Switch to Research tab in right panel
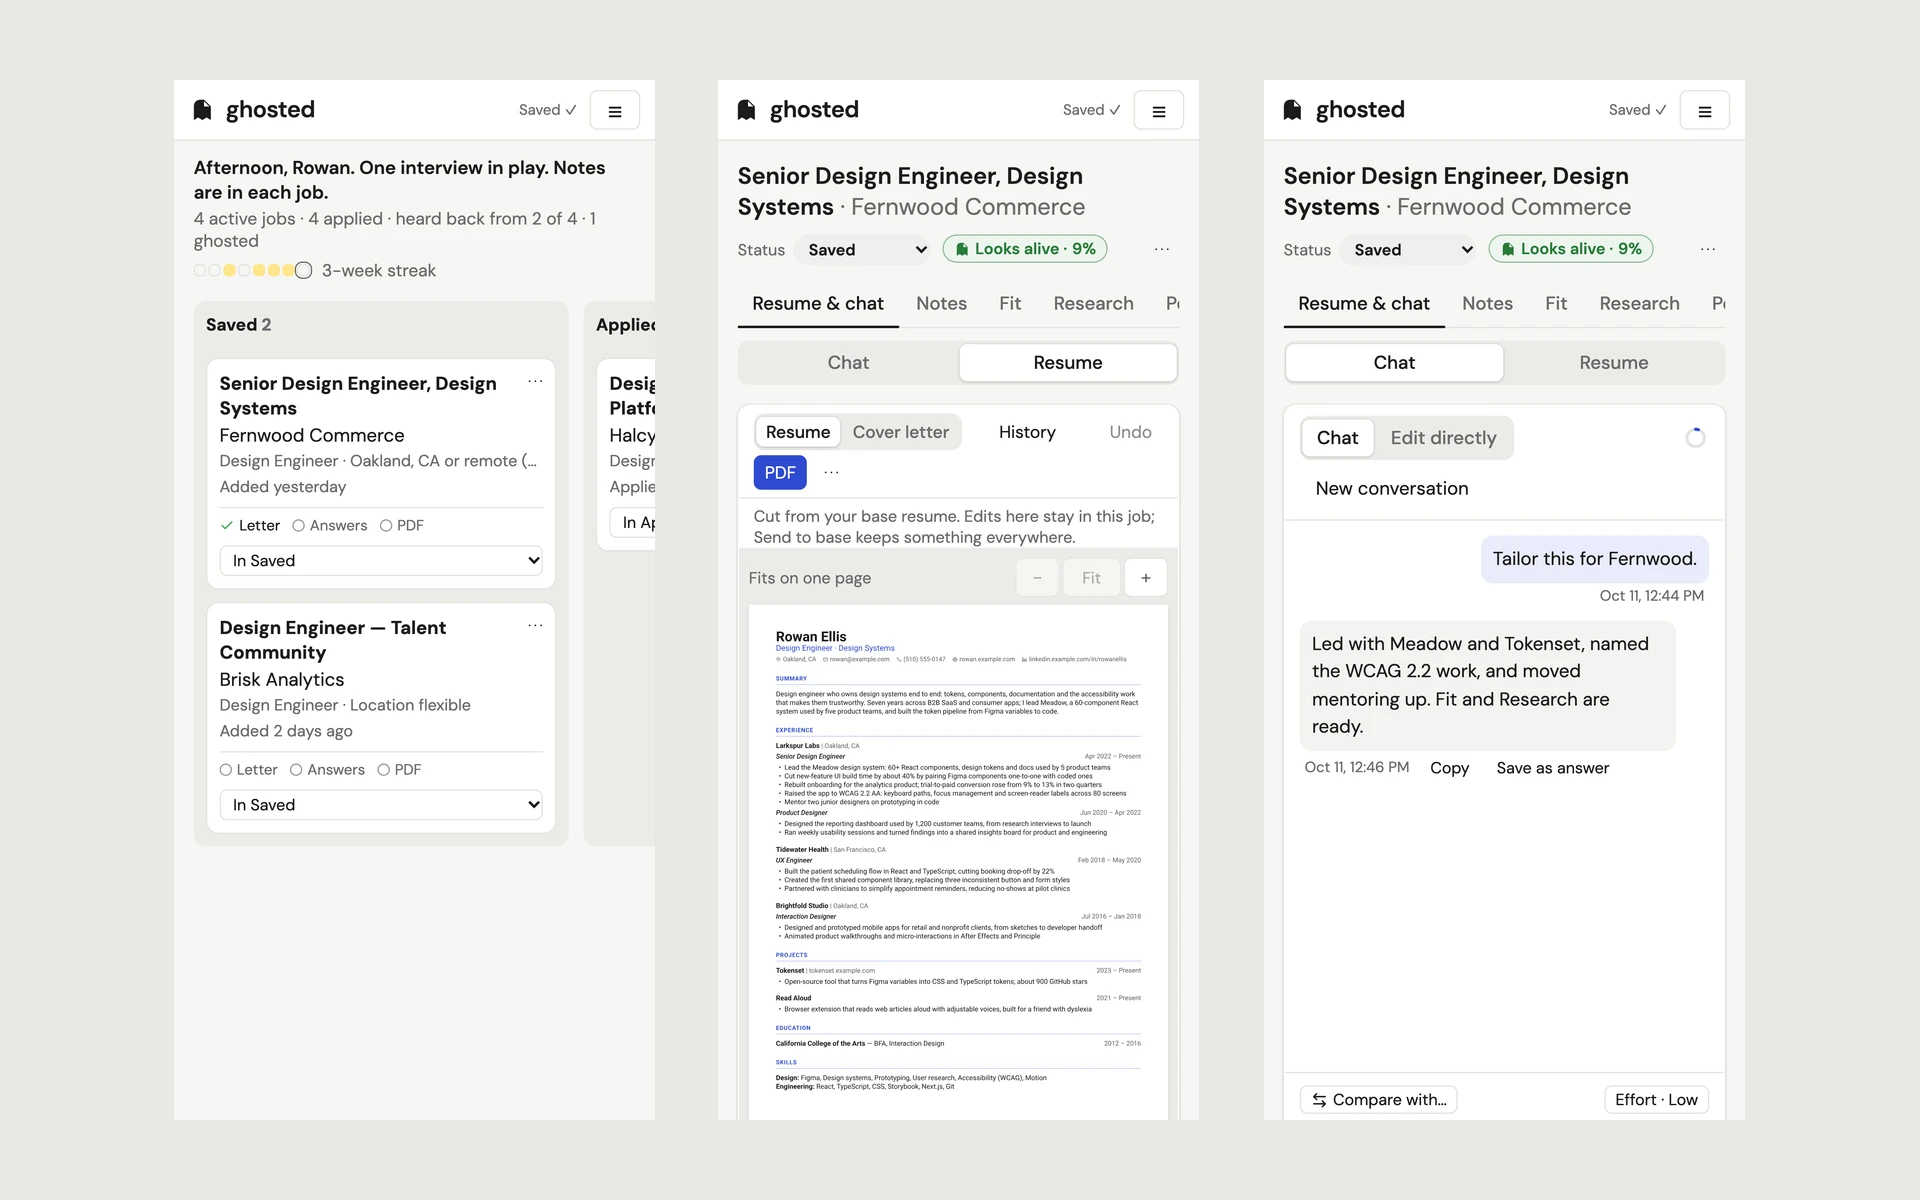This screenshot has width=1920, height=1200. click(1639, 303)
